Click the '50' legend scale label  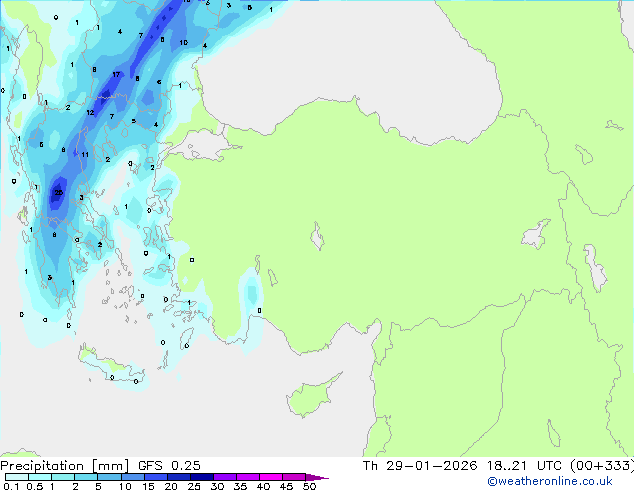(x=310, y=486)
